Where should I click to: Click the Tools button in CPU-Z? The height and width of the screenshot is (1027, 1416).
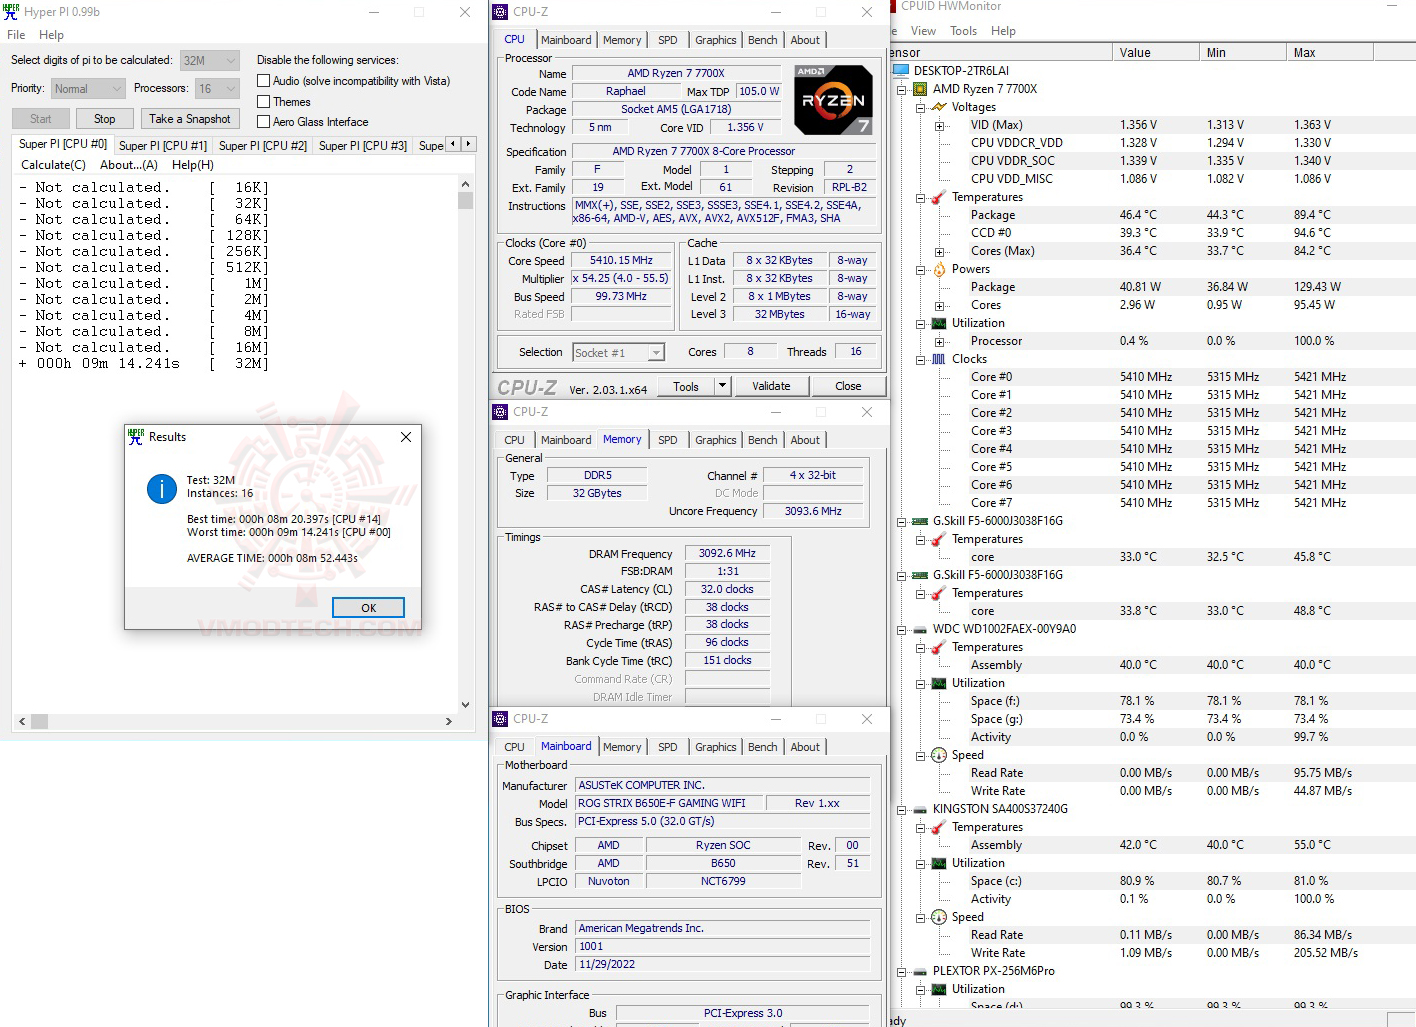686,386
